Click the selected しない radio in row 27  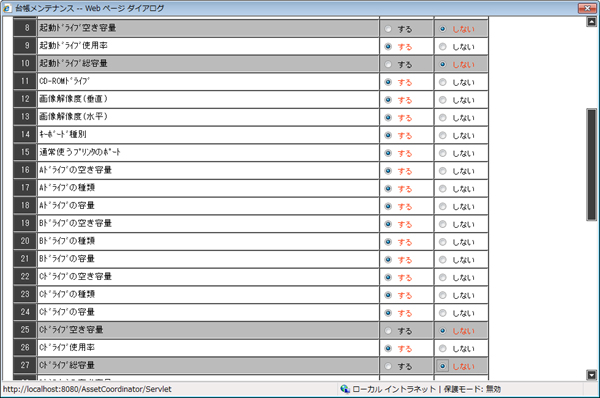click(443, 366)
